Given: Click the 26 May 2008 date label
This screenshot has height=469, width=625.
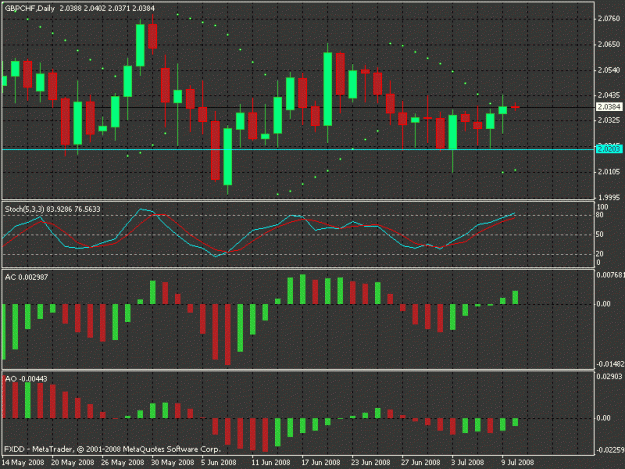Looking at the screenshot, I should [123, 463].
